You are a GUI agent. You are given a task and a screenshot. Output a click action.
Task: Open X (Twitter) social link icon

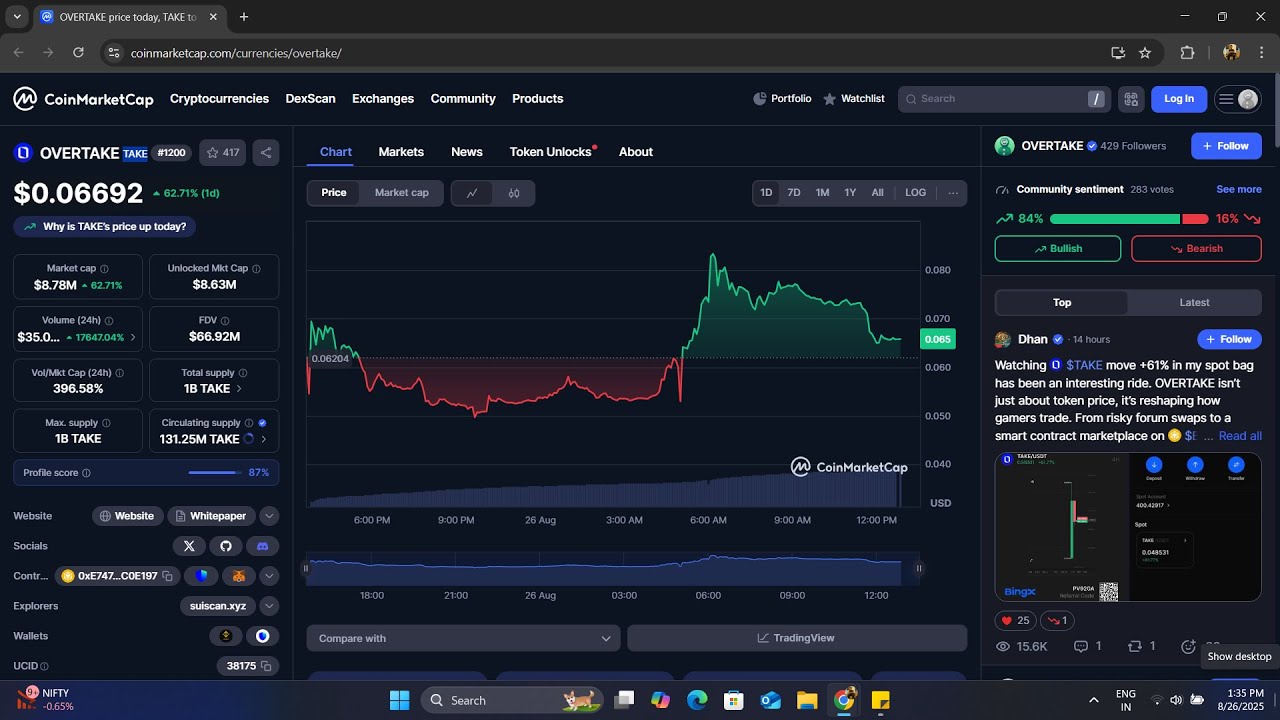click(189, 546)
